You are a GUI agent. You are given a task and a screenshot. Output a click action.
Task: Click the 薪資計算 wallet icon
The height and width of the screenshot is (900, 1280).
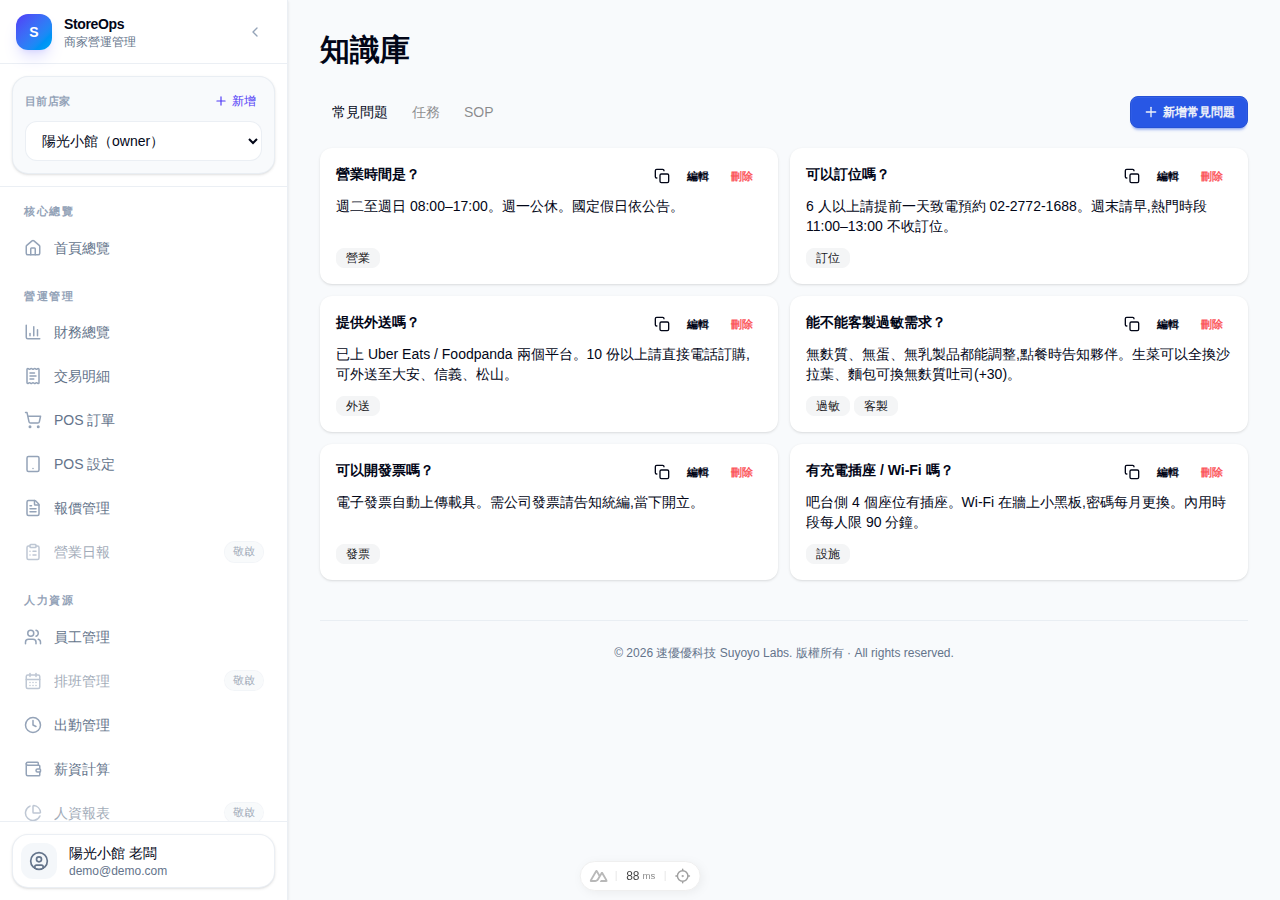click(33, 769)
